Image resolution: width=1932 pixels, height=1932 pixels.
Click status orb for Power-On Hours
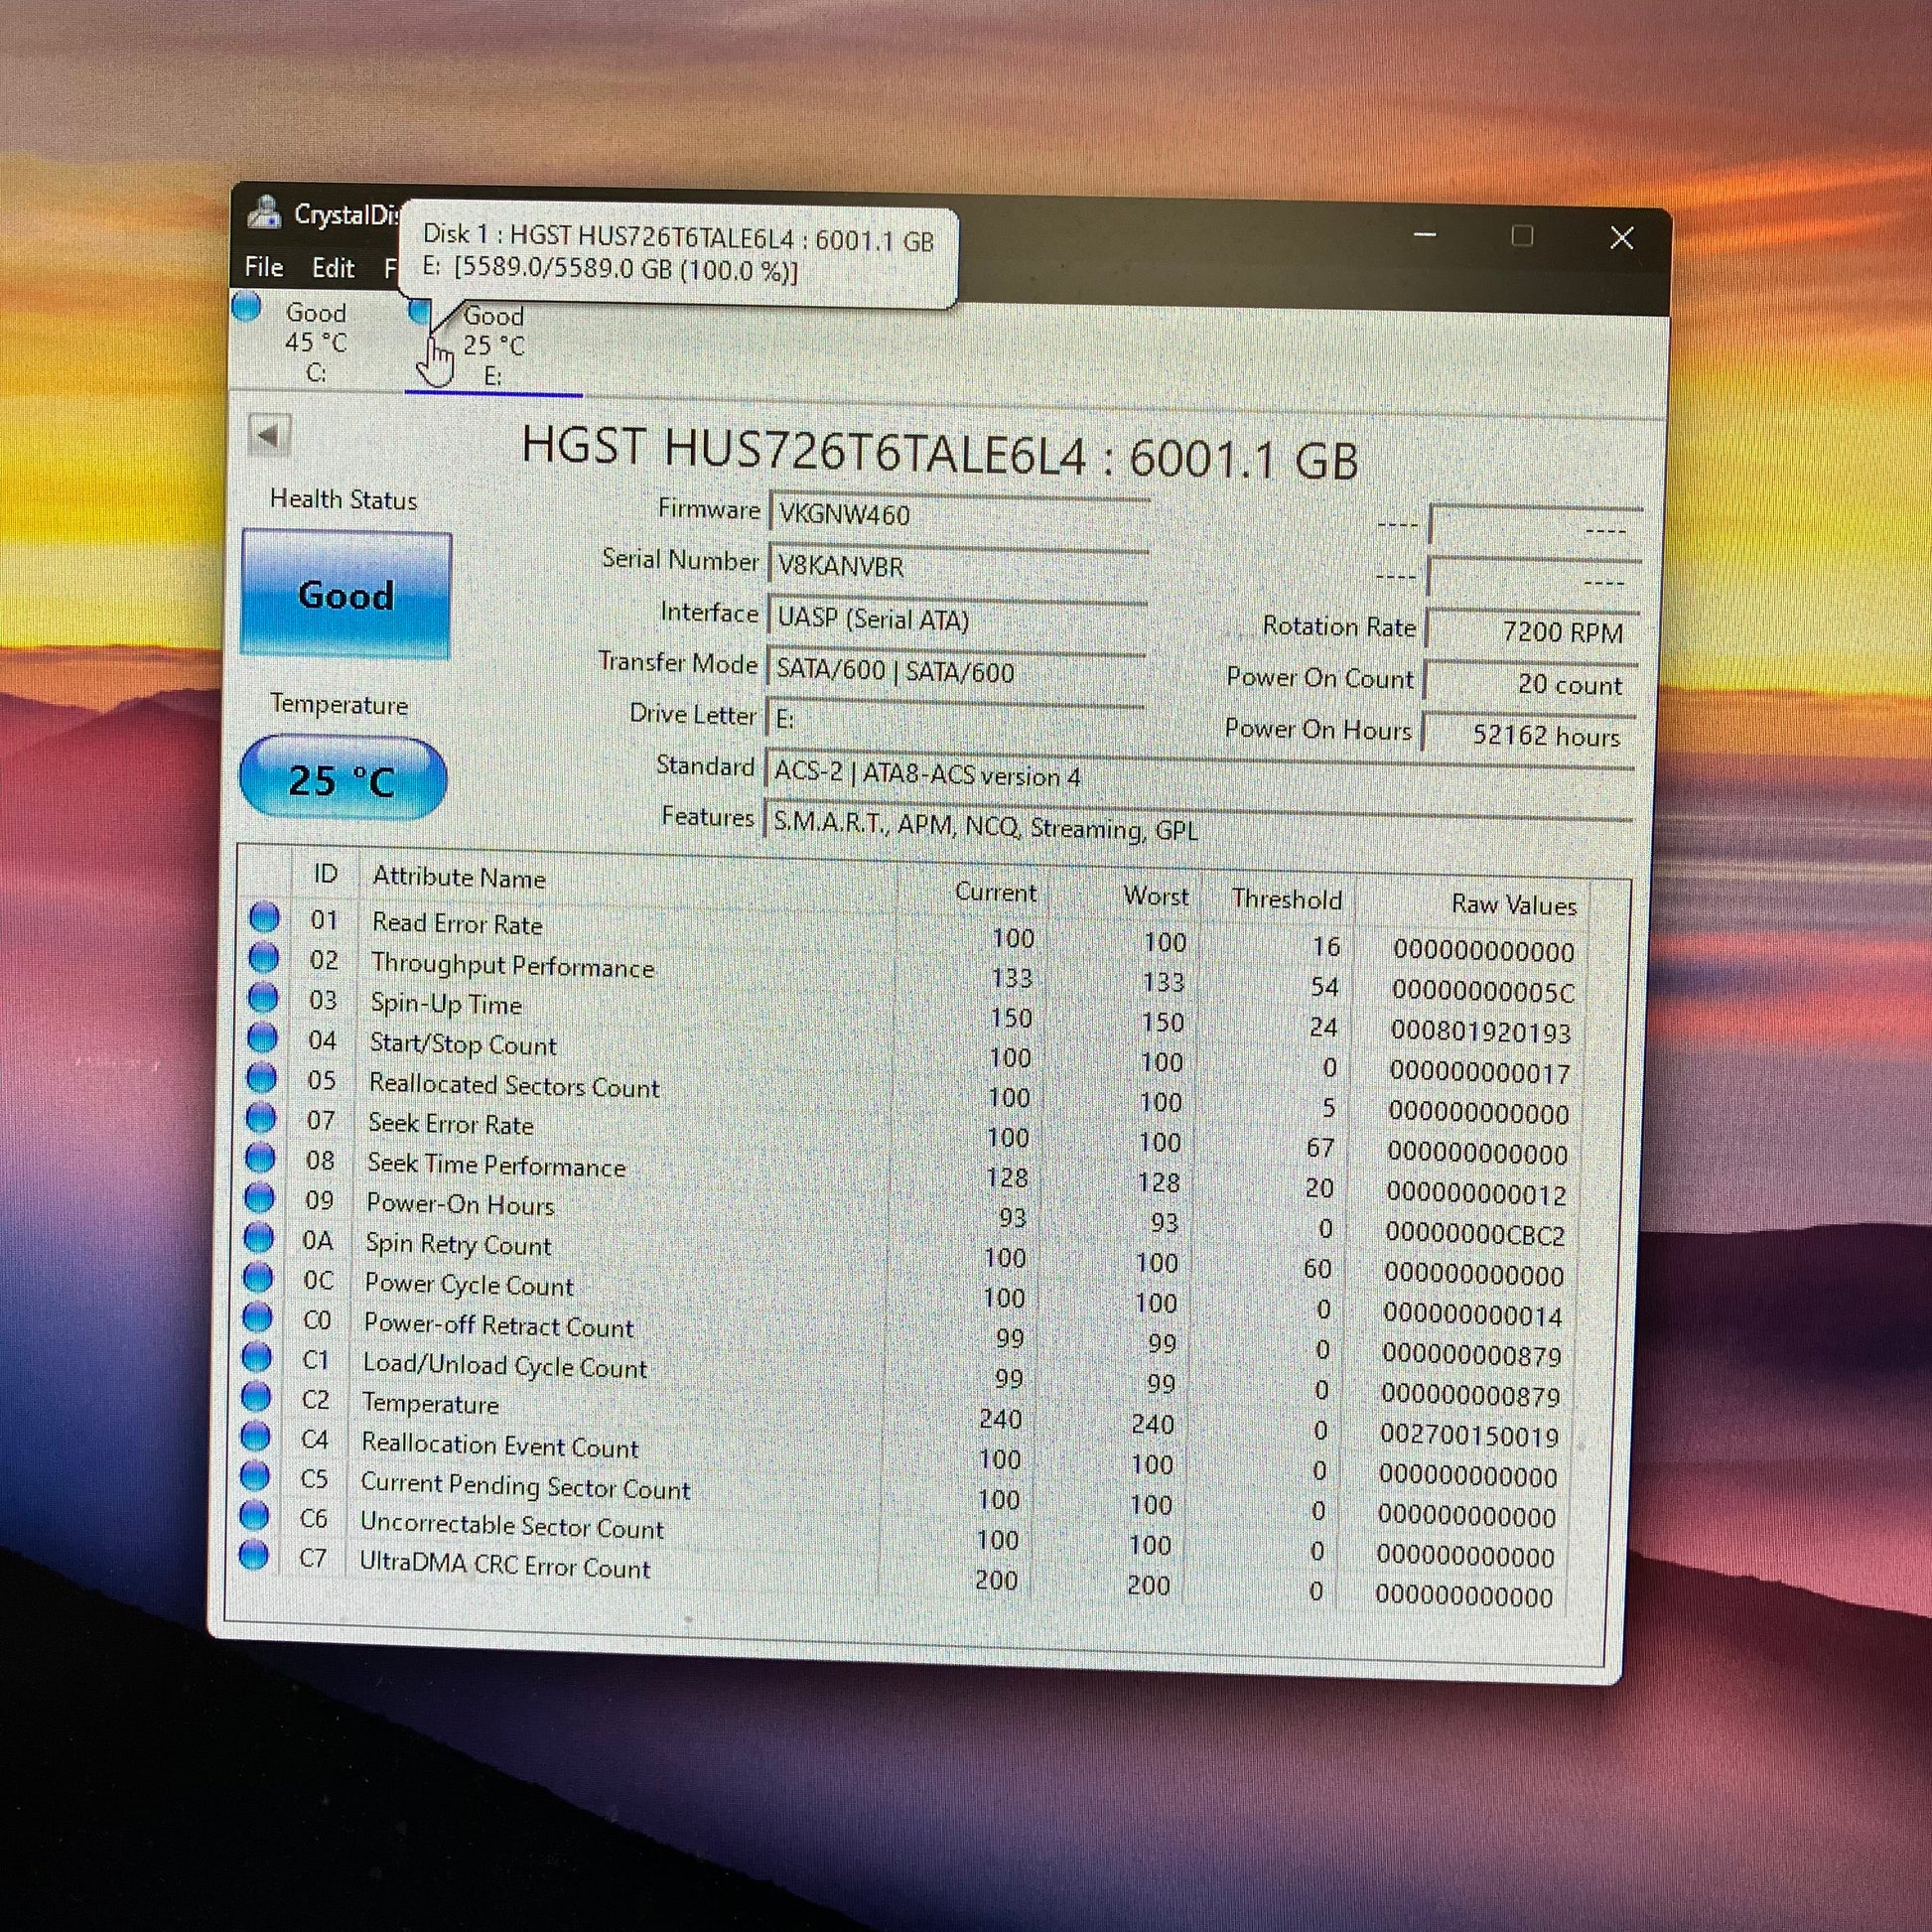coord(260,1197)
